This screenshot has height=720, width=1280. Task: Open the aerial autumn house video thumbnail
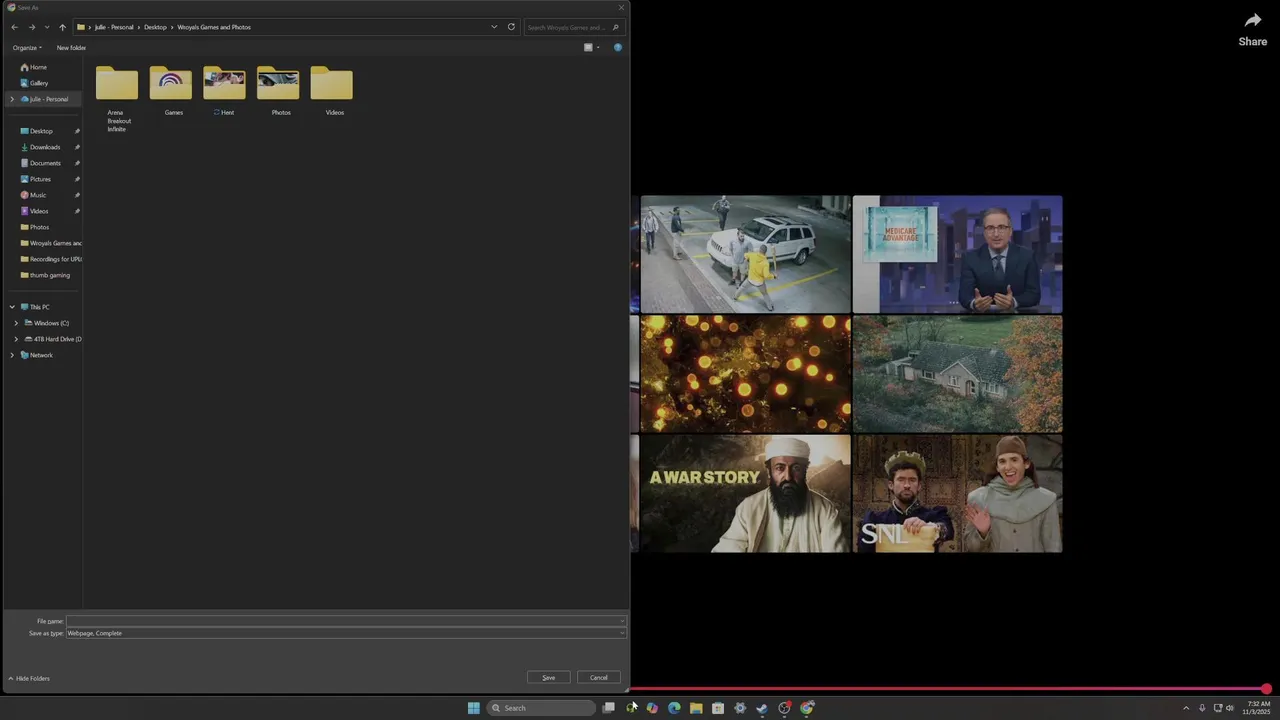pyautogui.click(x=957, y=373)
